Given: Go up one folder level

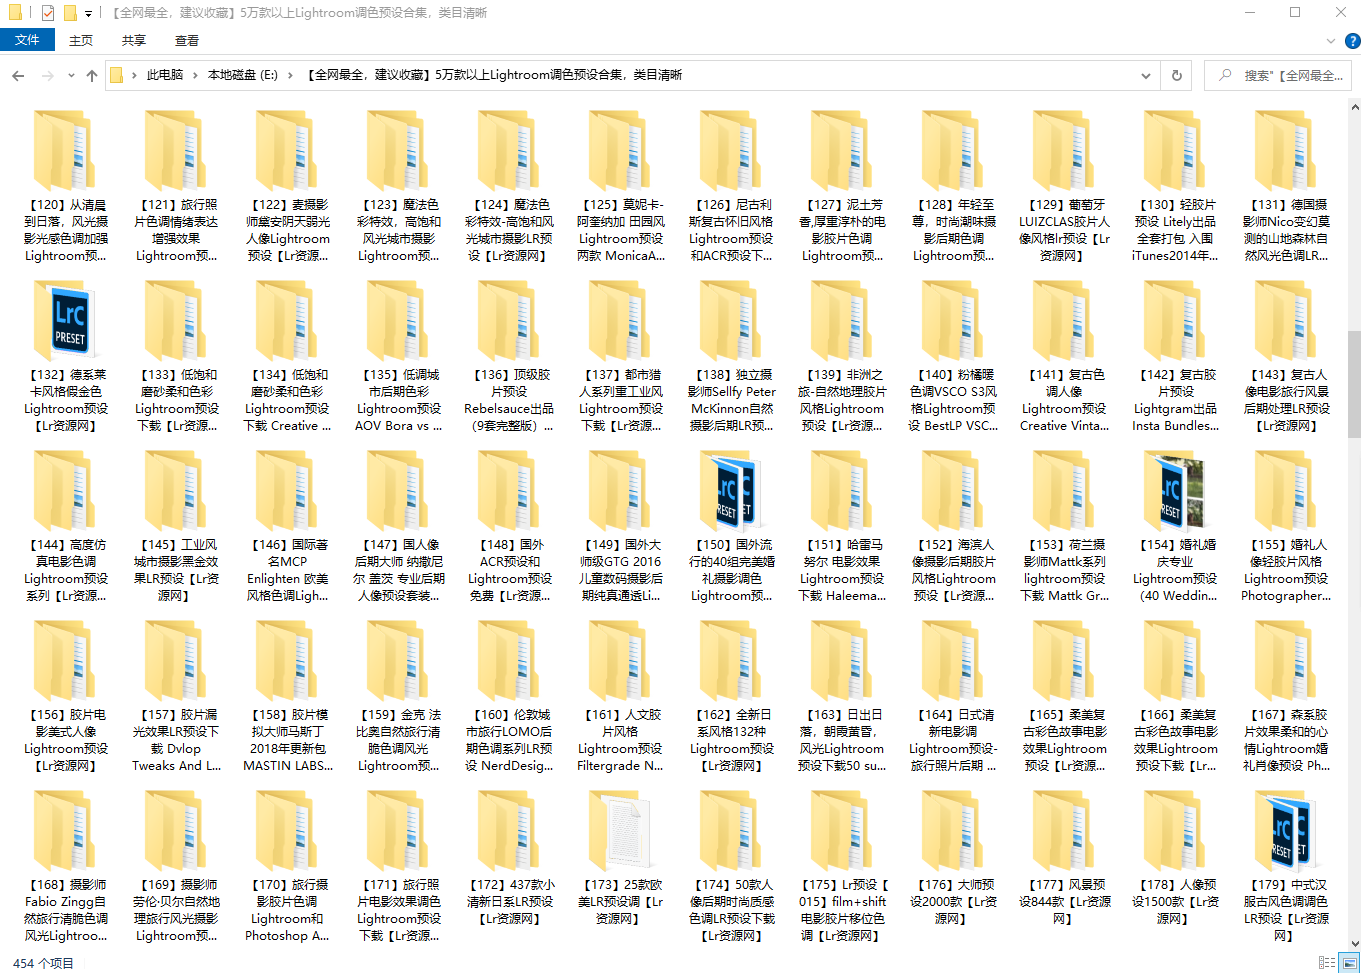Looking at the screenshot, I should [x=92, y=76].
